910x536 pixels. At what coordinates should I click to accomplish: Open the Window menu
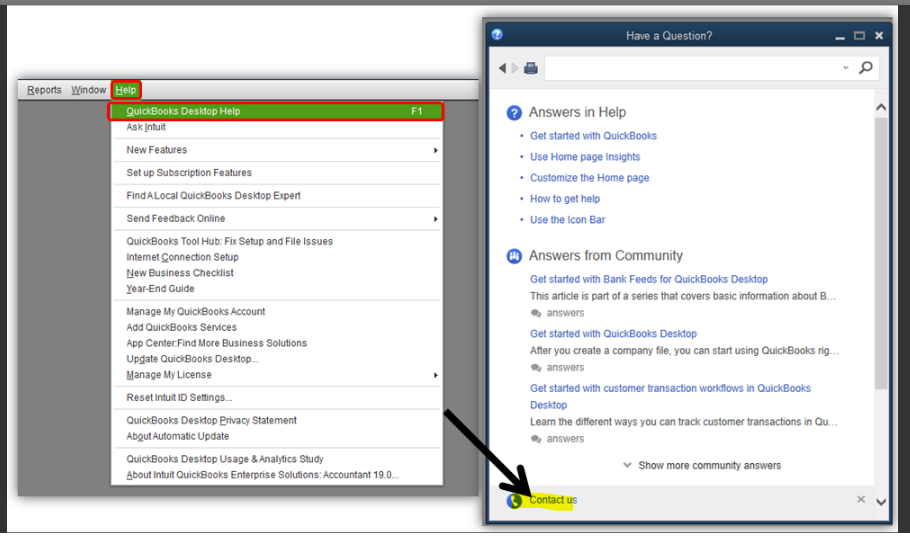tap(88, 90)
